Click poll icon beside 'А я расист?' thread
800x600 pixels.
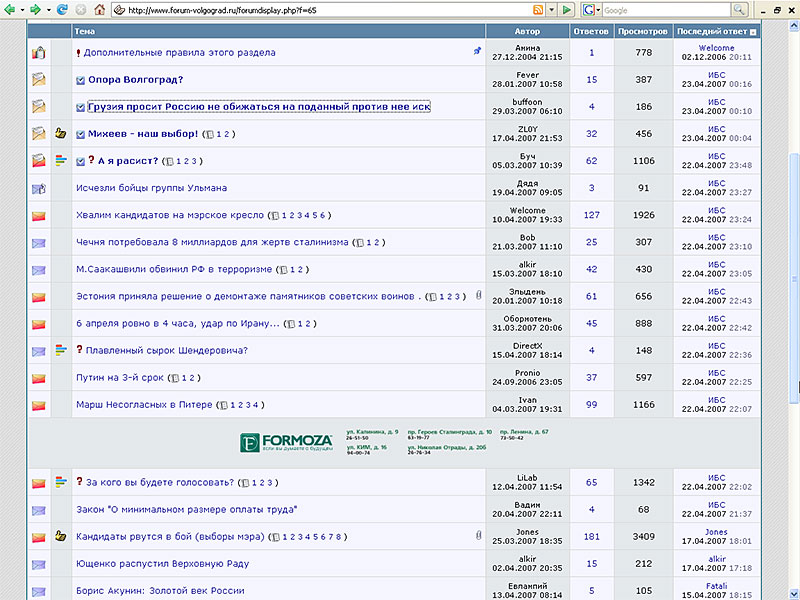tap(60, 160)
